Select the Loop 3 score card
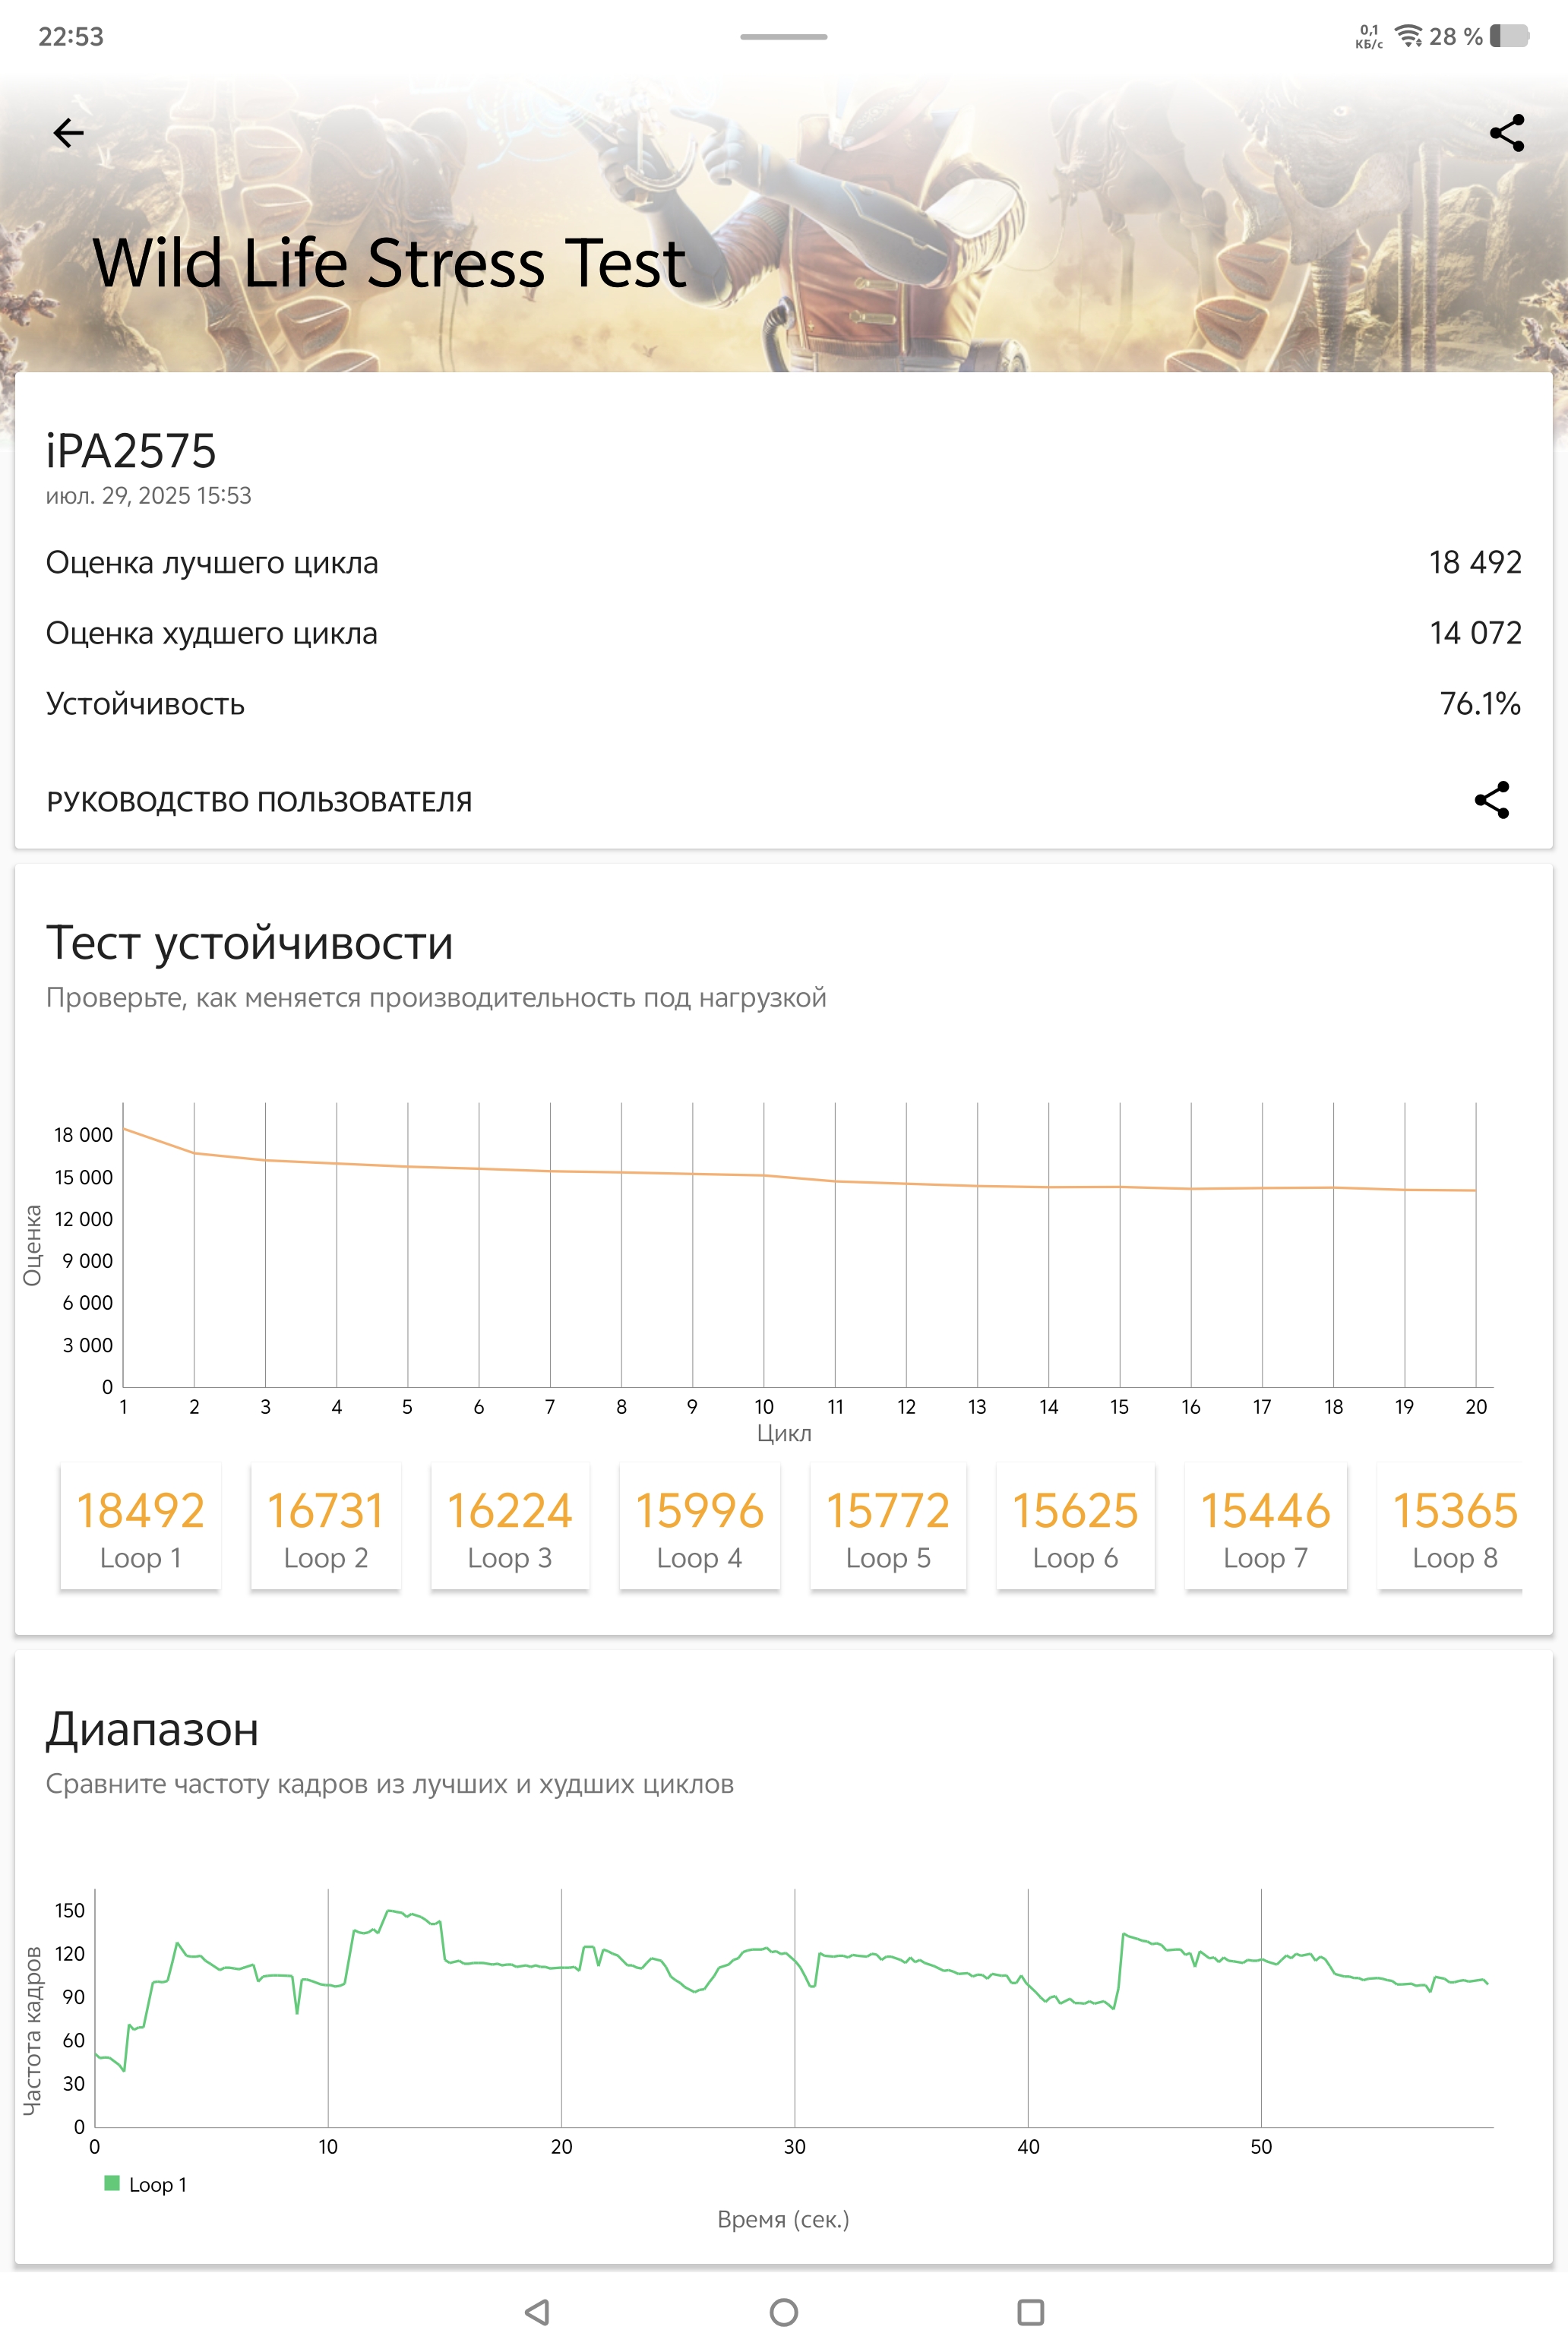This screenshot has height=2352, width=1568. [x=510, y=1526]
